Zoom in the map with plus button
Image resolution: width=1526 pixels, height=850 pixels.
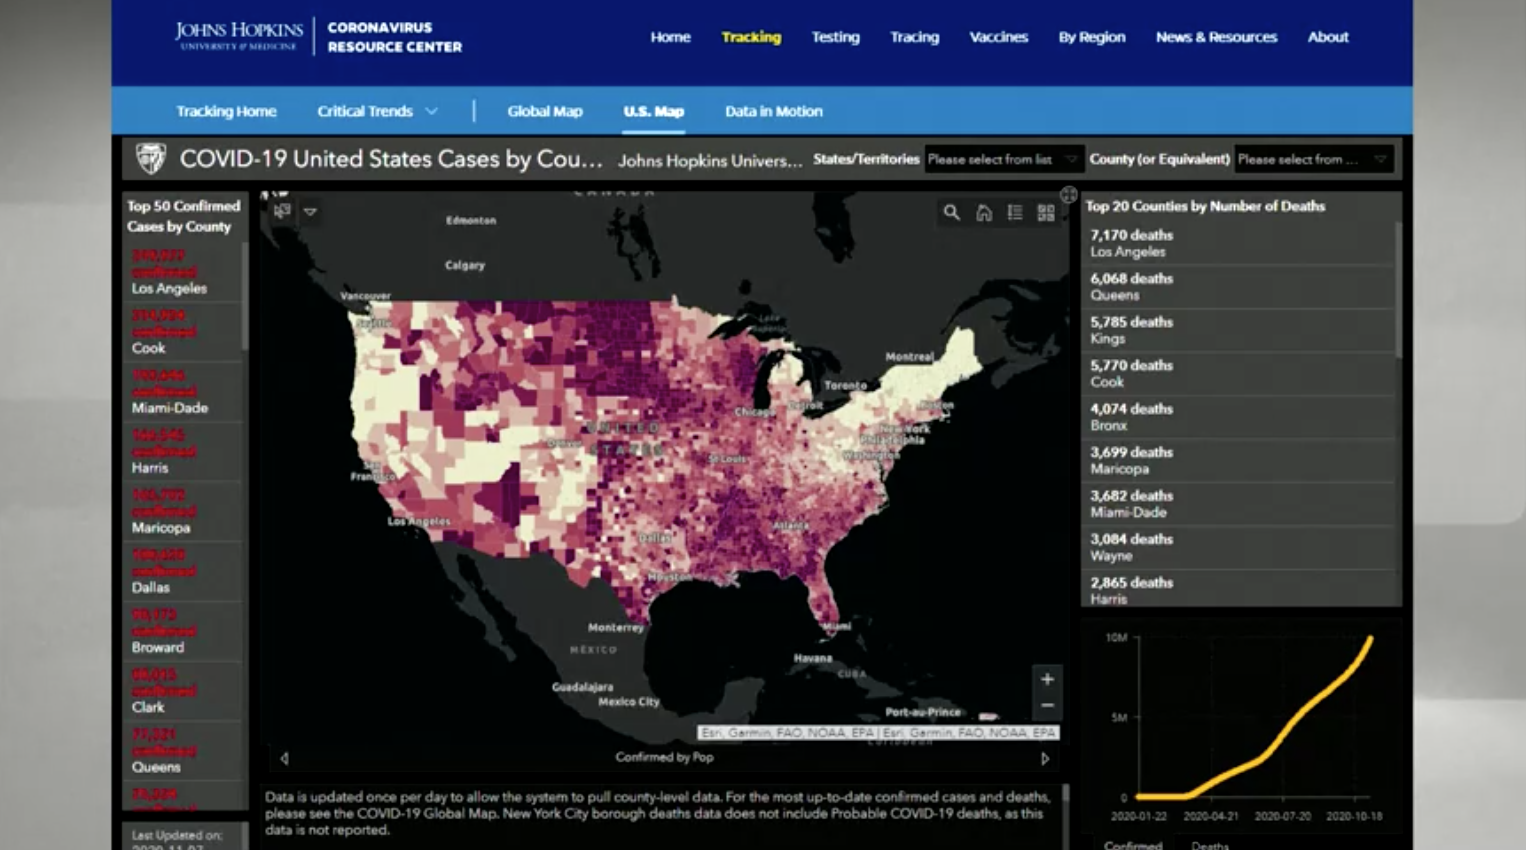[1047, 679]
